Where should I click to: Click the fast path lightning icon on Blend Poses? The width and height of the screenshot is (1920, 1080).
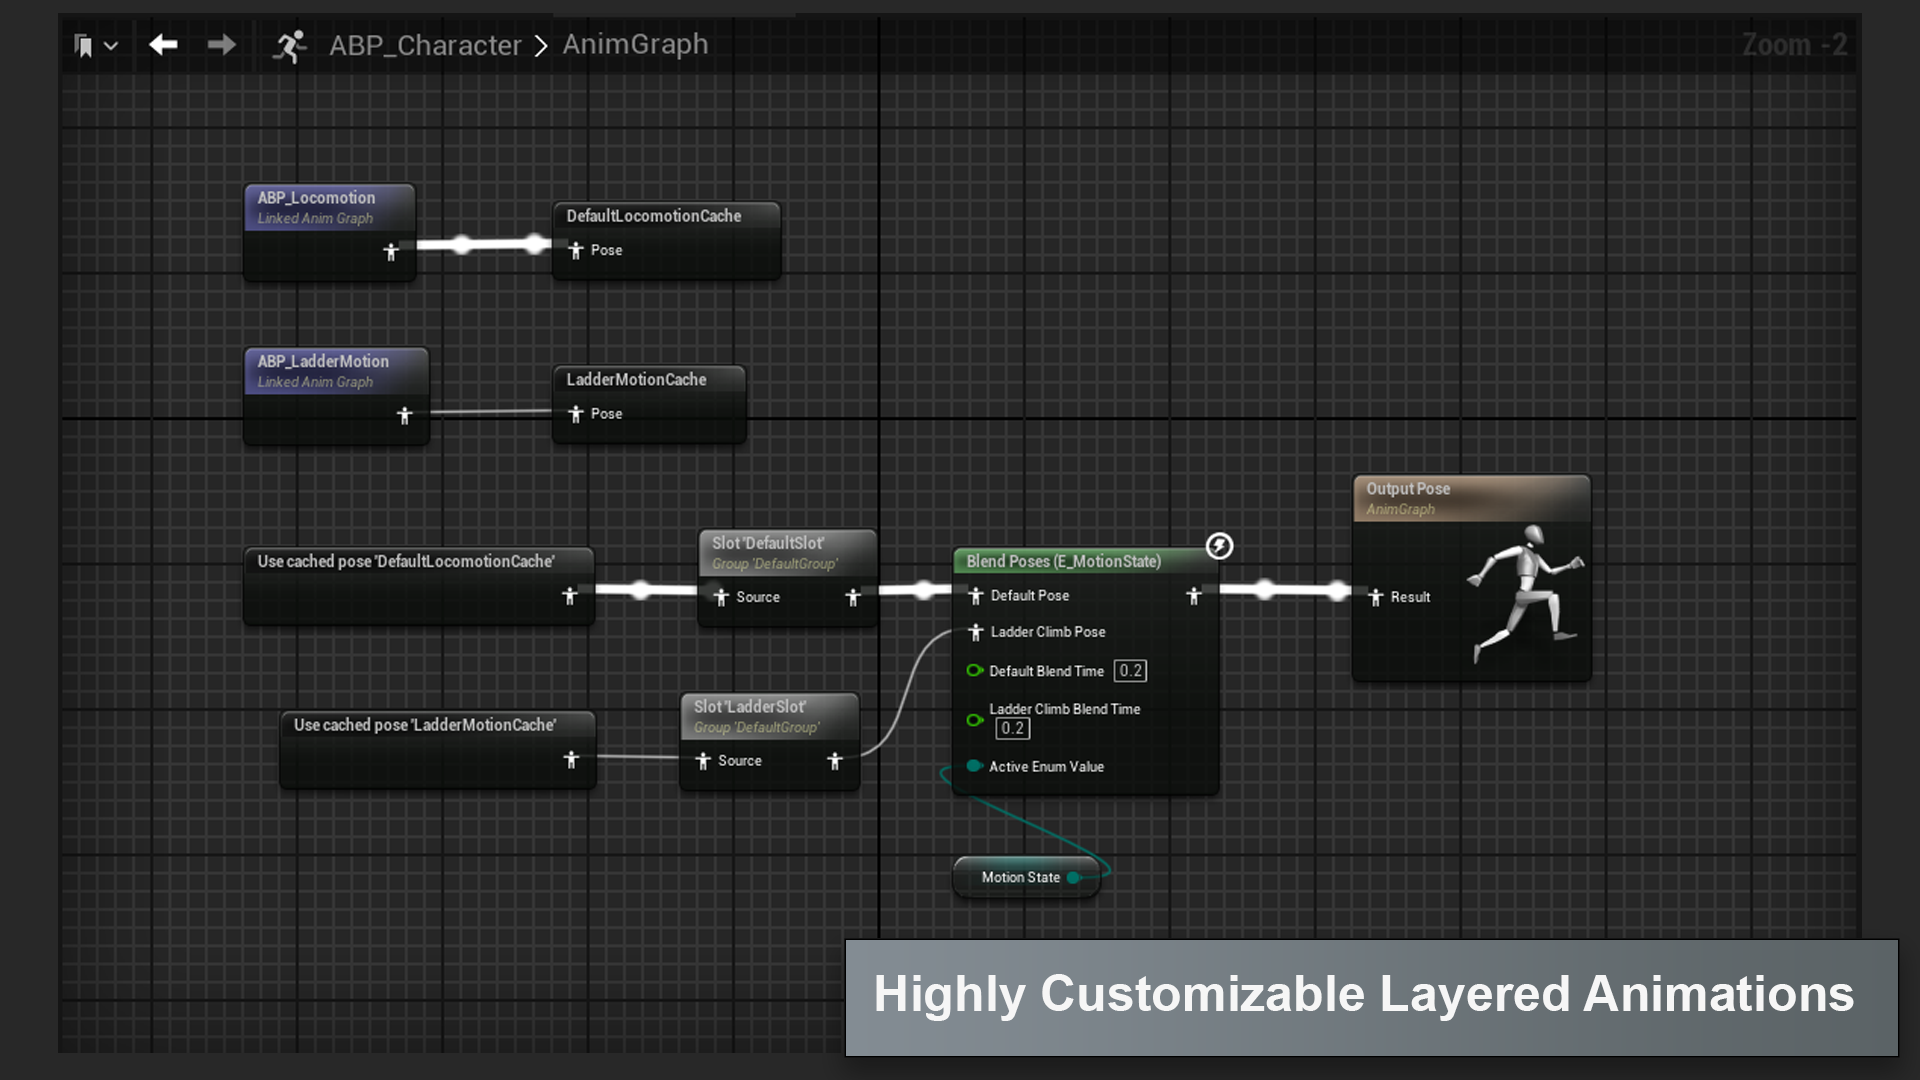click(x=1219, y=546)
